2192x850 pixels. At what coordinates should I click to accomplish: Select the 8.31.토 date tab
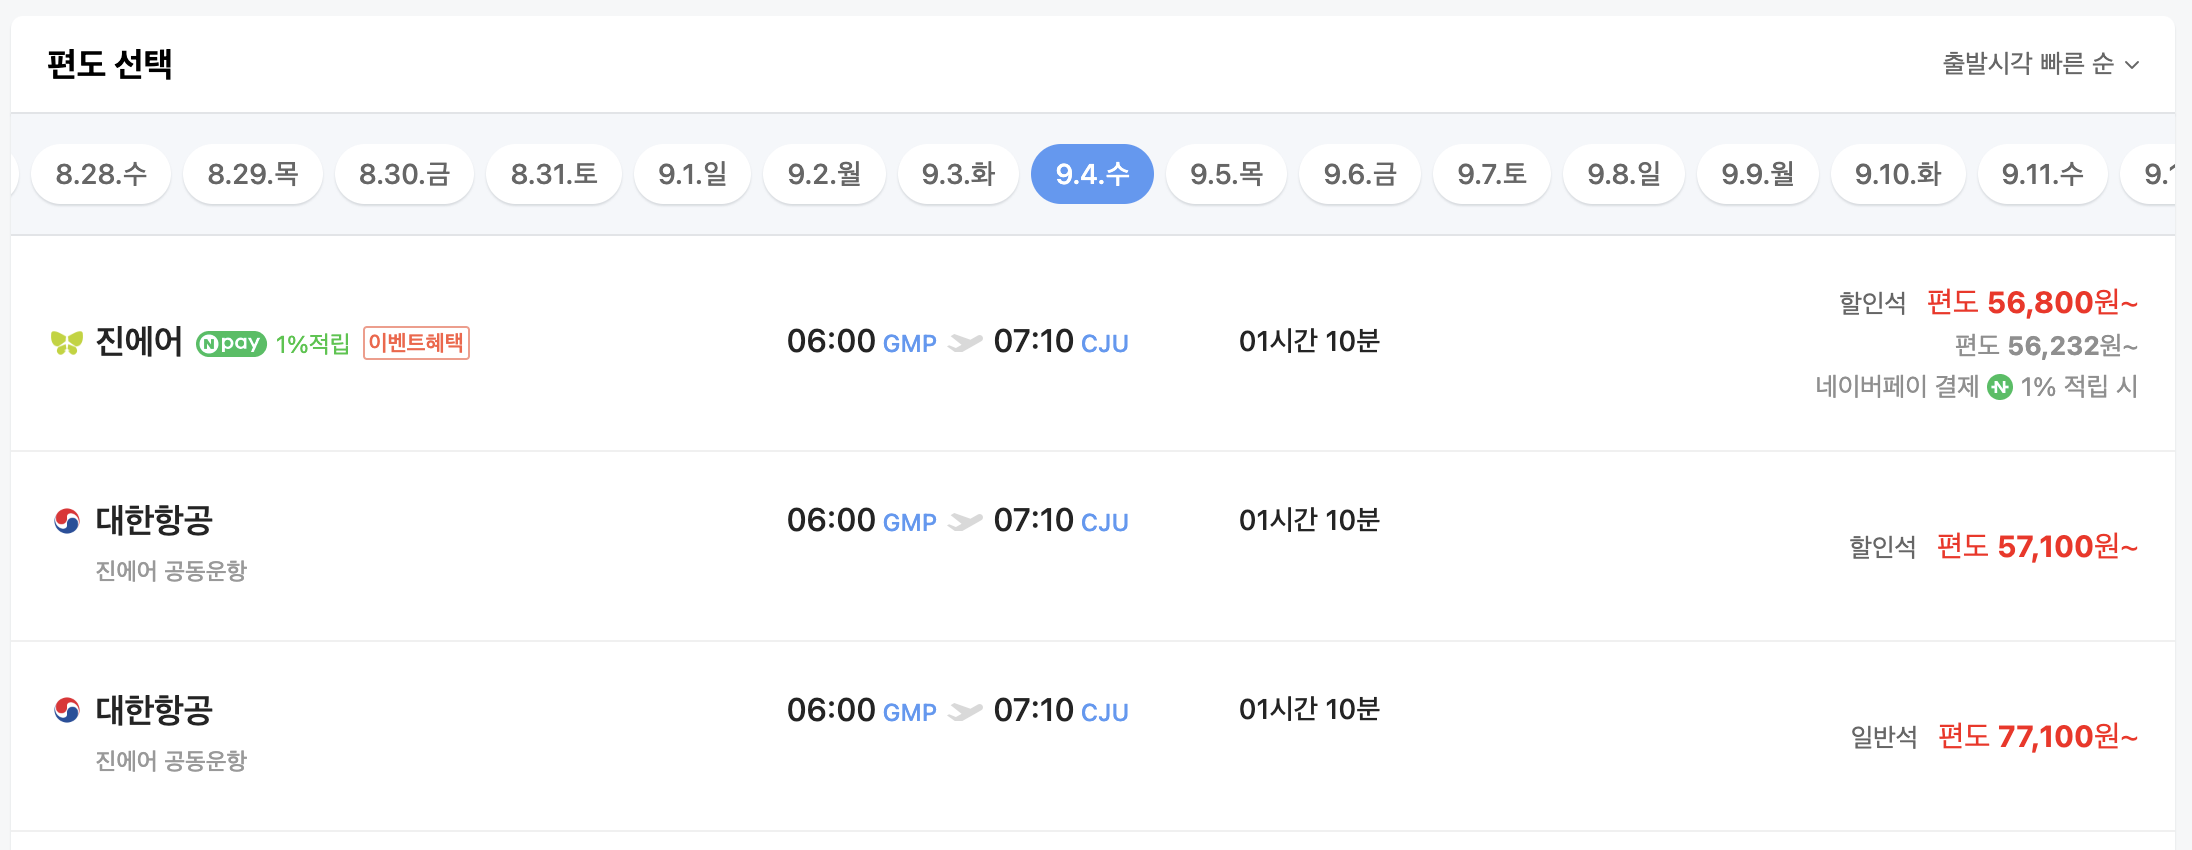pos(554,174)
